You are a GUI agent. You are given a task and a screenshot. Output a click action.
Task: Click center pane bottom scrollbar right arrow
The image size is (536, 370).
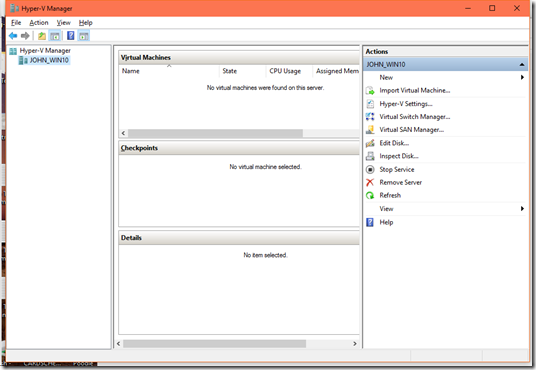354,344
